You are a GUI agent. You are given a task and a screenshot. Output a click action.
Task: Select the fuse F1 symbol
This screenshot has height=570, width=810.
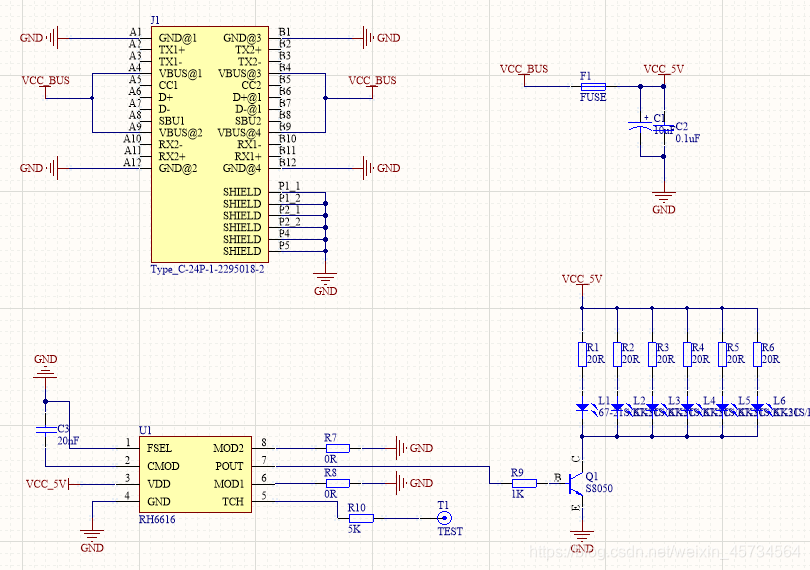tap(593, 87)
